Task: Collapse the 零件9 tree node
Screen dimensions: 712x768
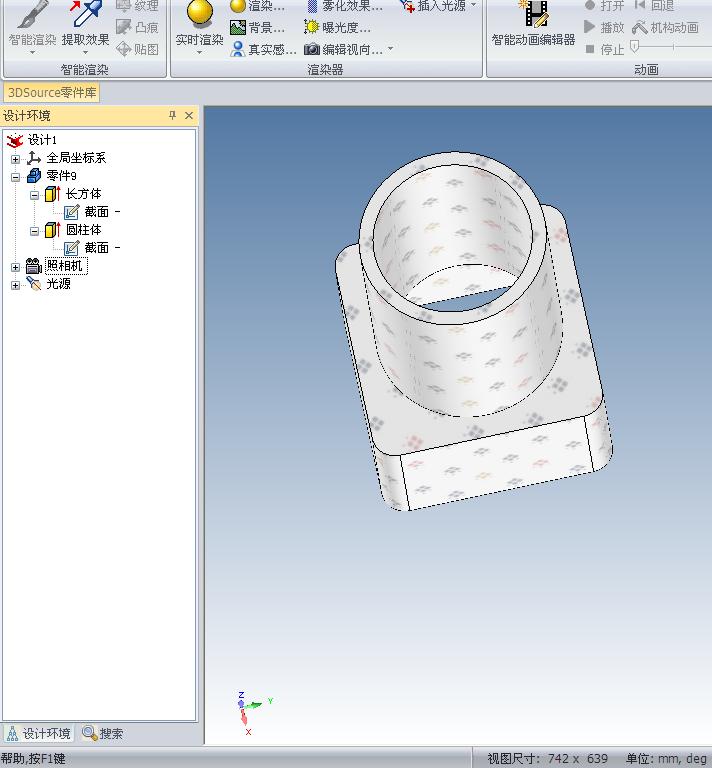Action: pos(15,176)
